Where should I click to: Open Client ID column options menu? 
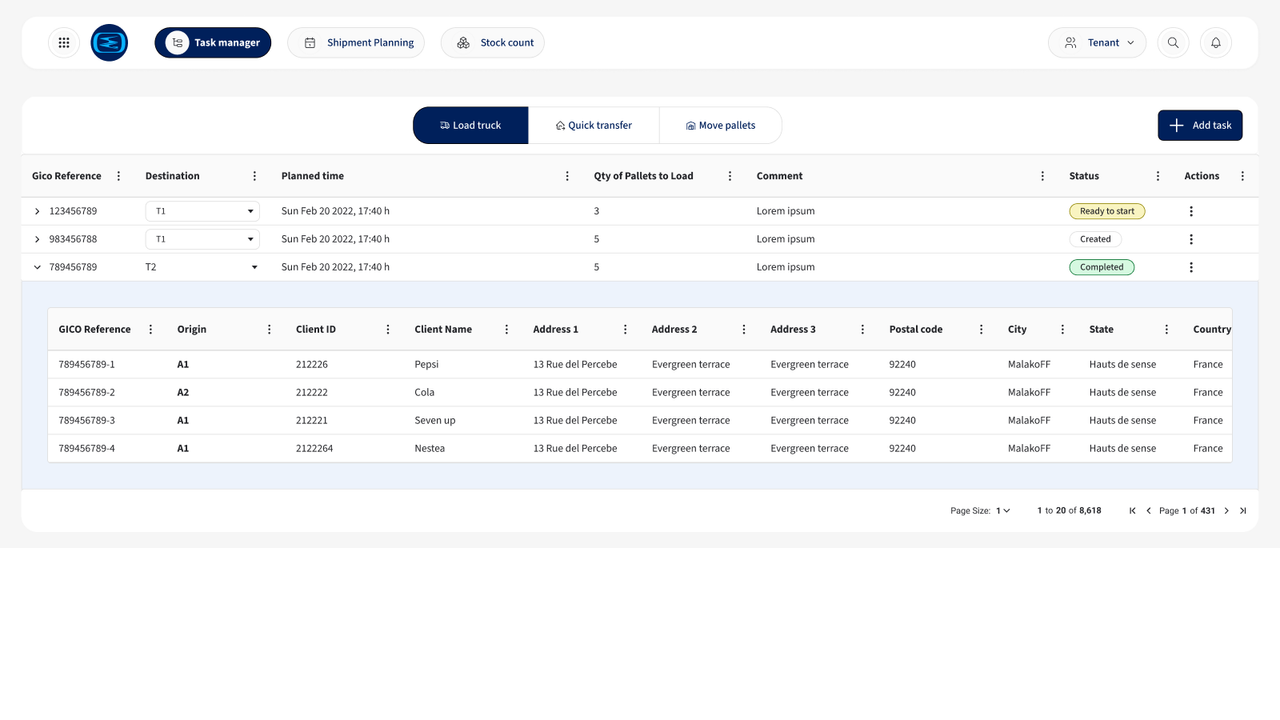click(388, 329)
